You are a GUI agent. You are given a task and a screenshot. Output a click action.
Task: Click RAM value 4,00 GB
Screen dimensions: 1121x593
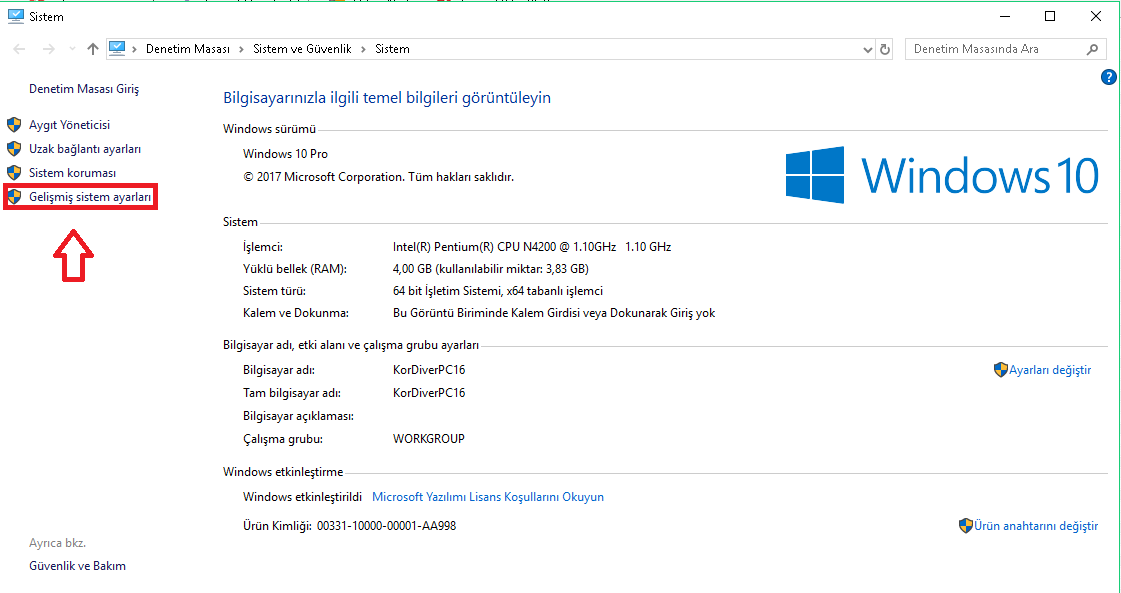(491, 269)
